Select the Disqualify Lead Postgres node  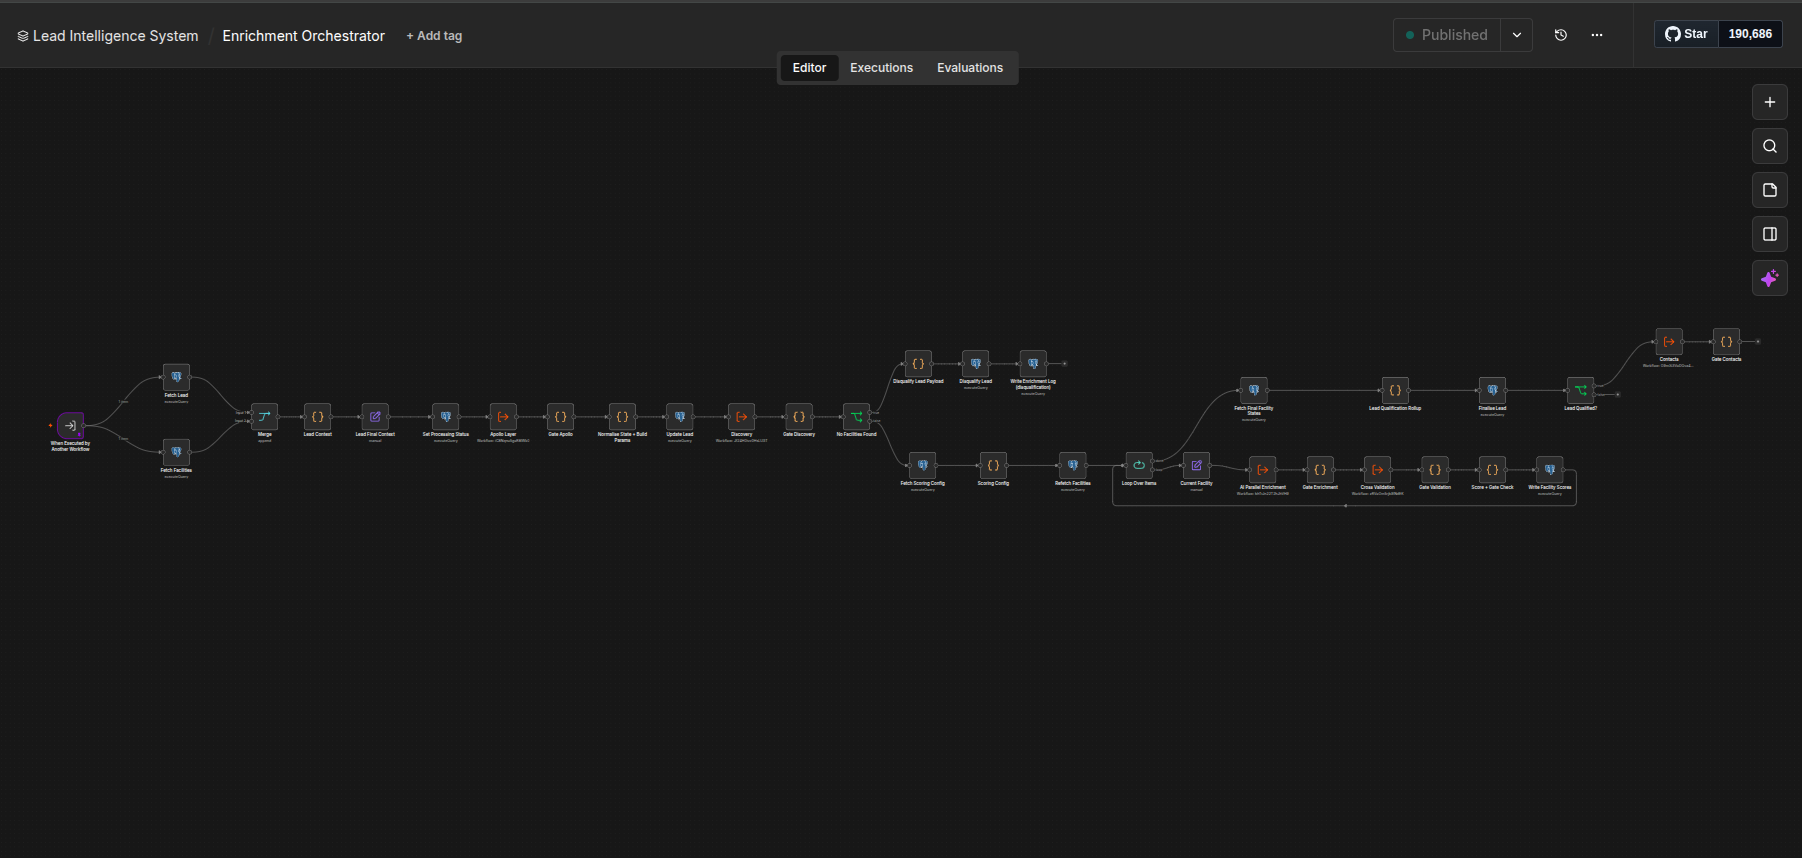976,364
